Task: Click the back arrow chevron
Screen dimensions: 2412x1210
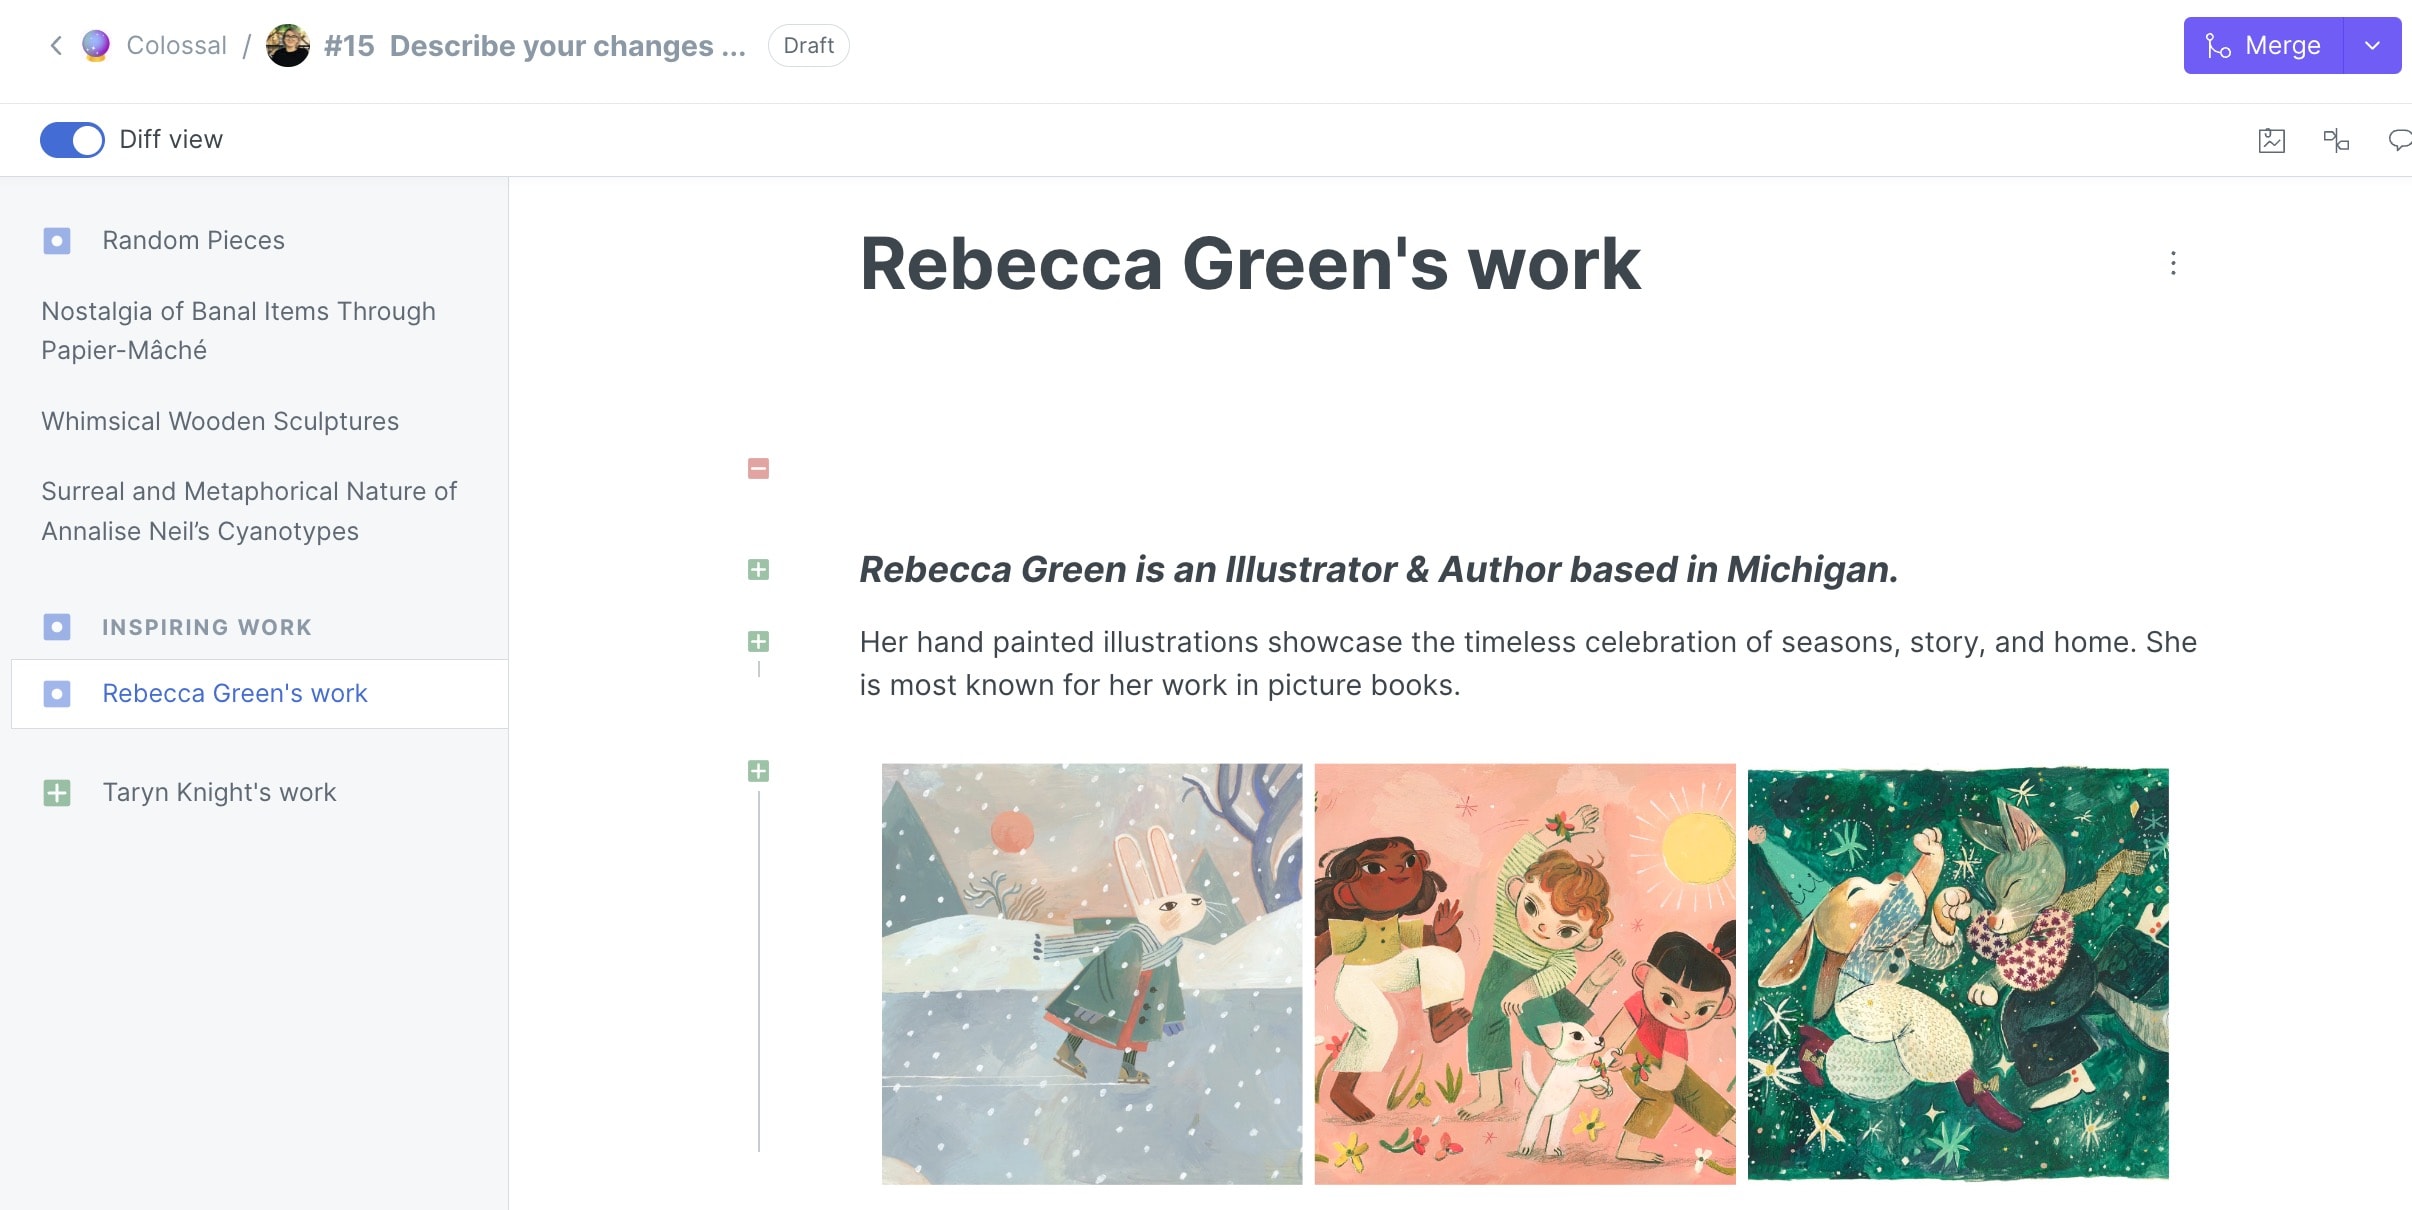Action: [56, 45]
